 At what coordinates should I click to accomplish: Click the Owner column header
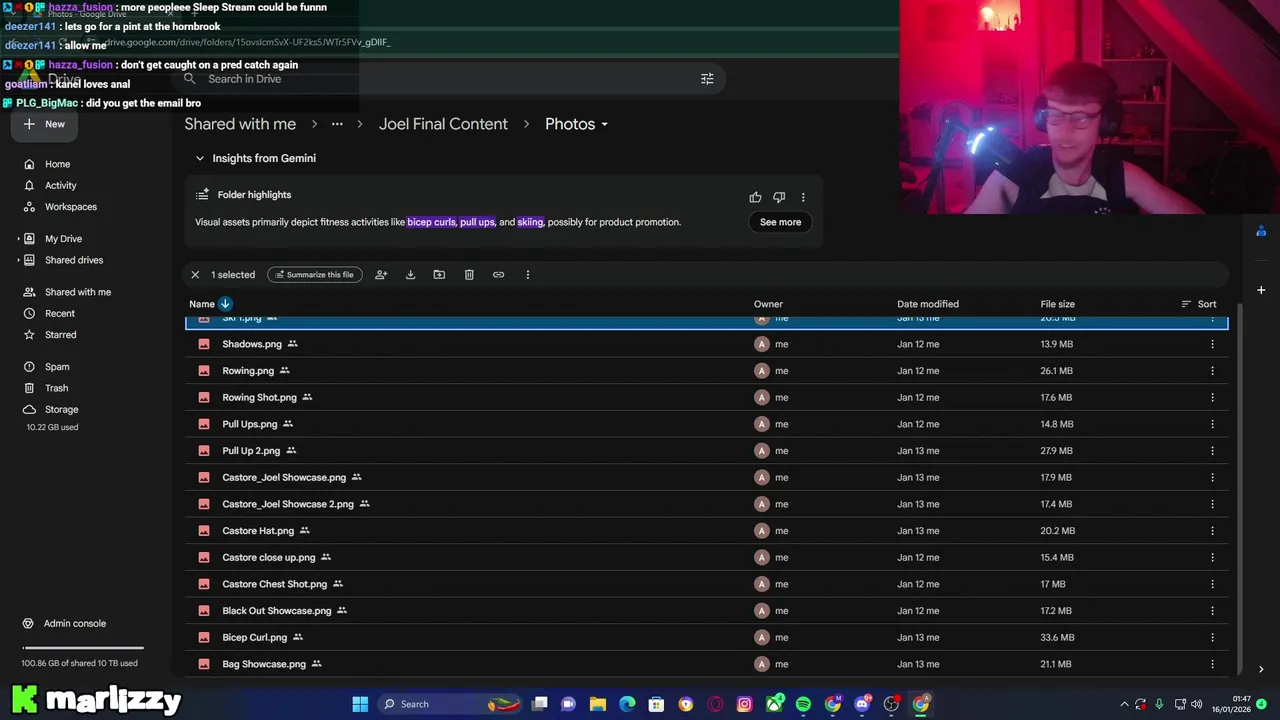point(768,304)
